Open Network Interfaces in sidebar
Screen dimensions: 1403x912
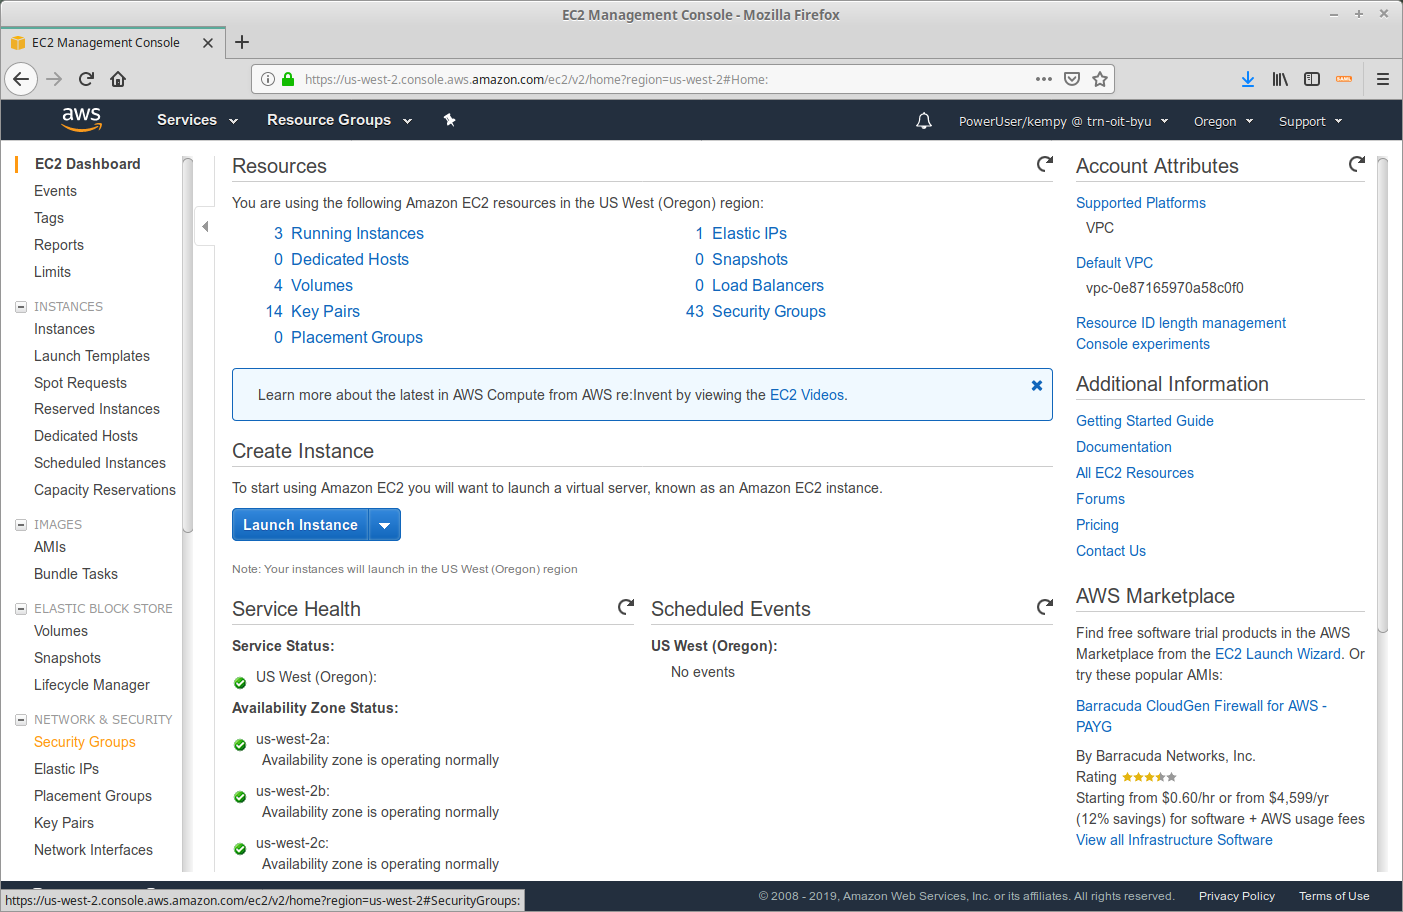pyautogui.click(x=93, y=850)
